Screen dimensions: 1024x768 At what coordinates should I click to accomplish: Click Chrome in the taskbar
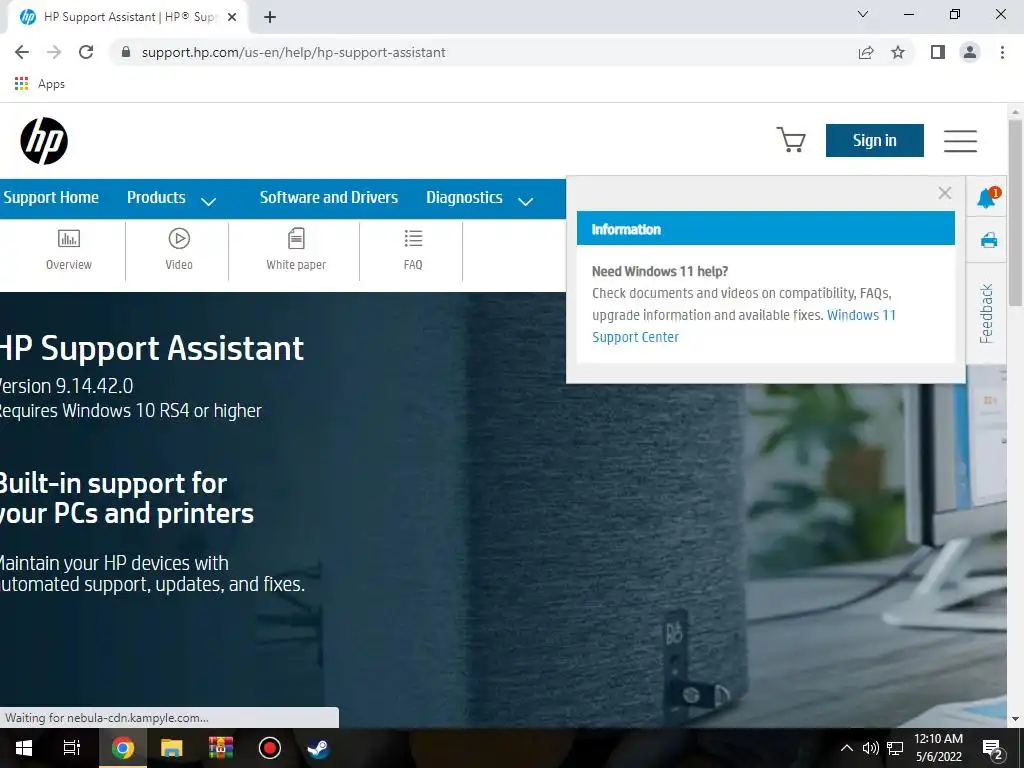(122, 748)
